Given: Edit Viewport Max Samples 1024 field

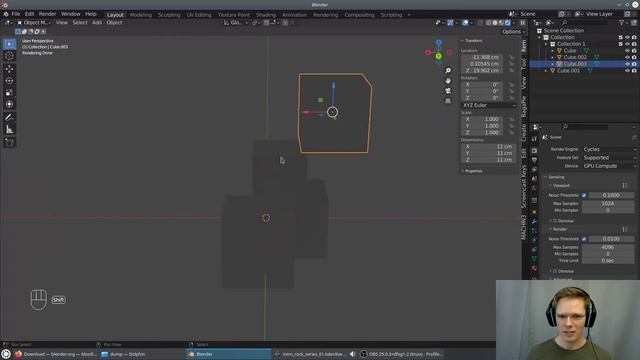Looking at the screenshot, I should 608,204.
